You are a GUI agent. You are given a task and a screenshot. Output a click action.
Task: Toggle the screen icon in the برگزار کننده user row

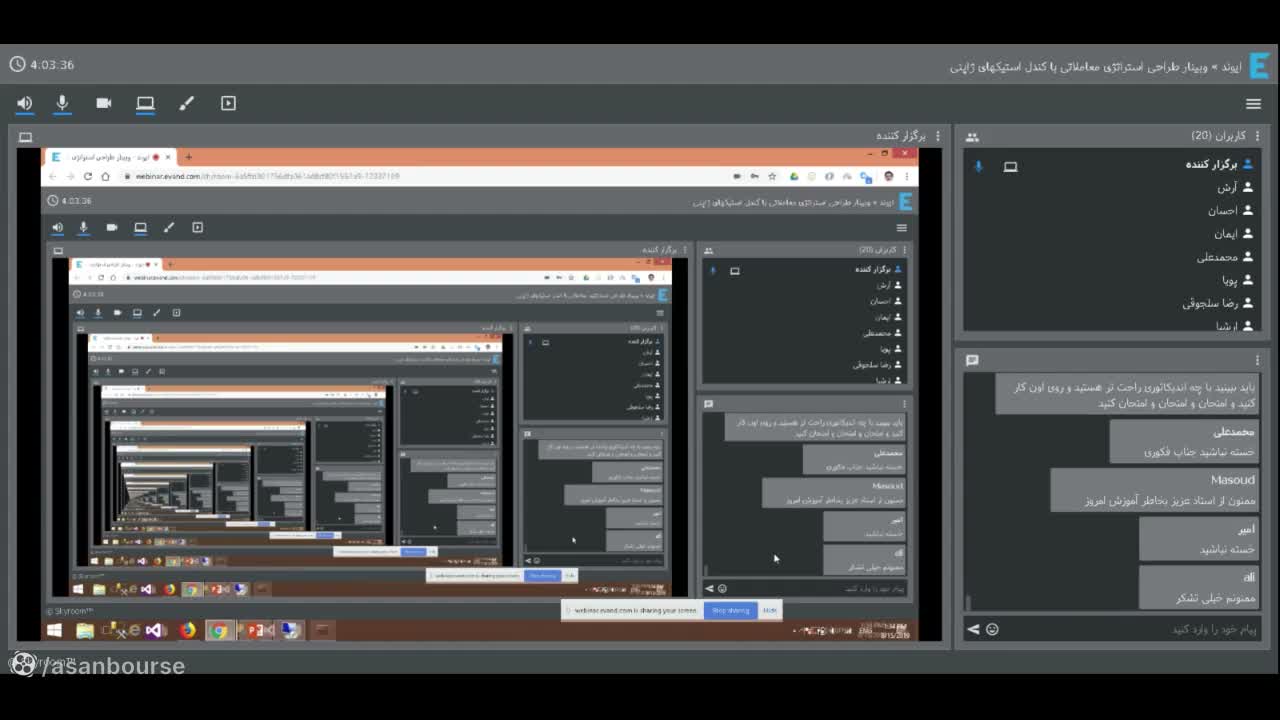(x=1010, y=167)
